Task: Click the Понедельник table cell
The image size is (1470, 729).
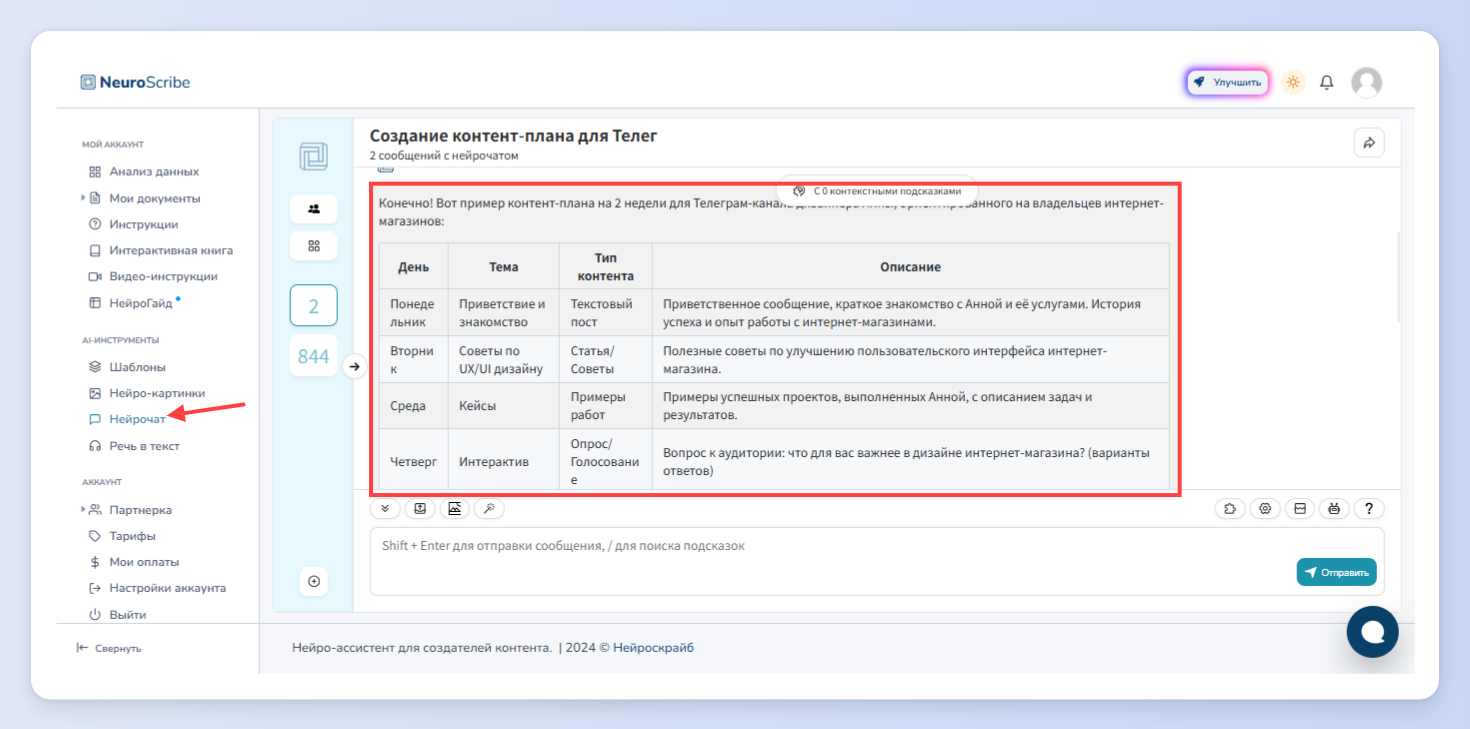Action: pos(413,313)
